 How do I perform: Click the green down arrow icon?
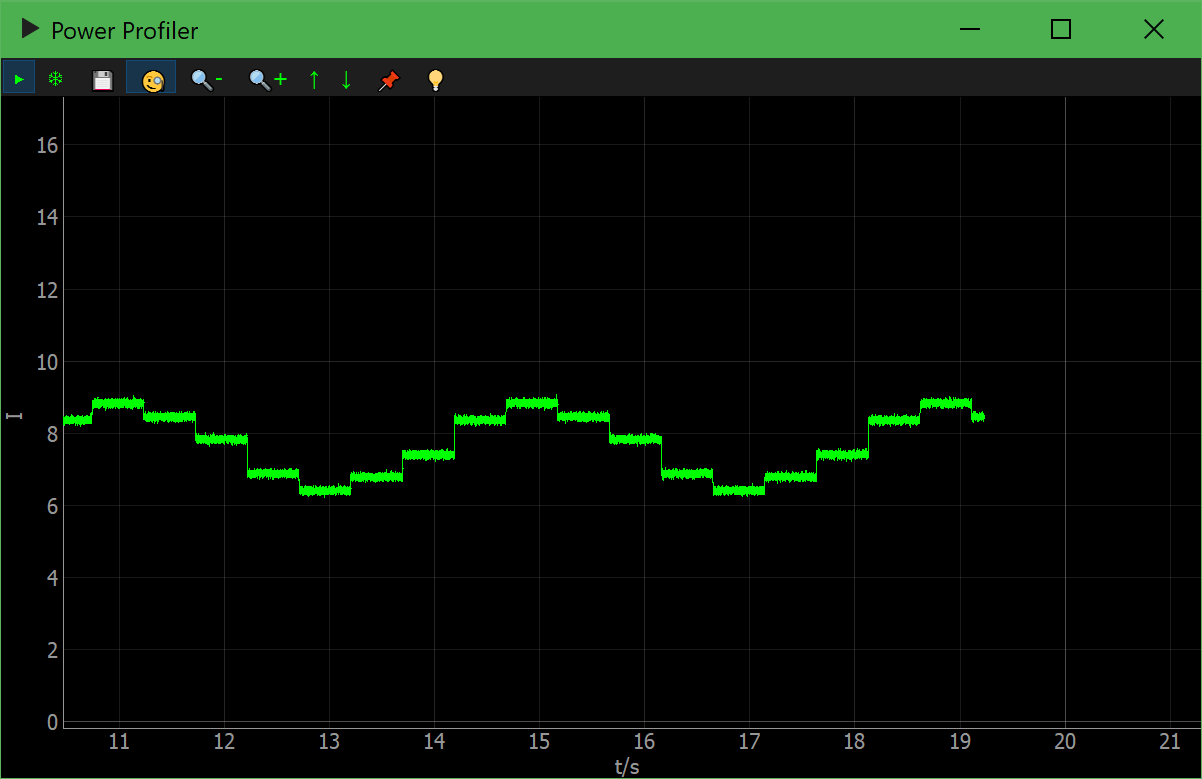(x=346, y=80)
